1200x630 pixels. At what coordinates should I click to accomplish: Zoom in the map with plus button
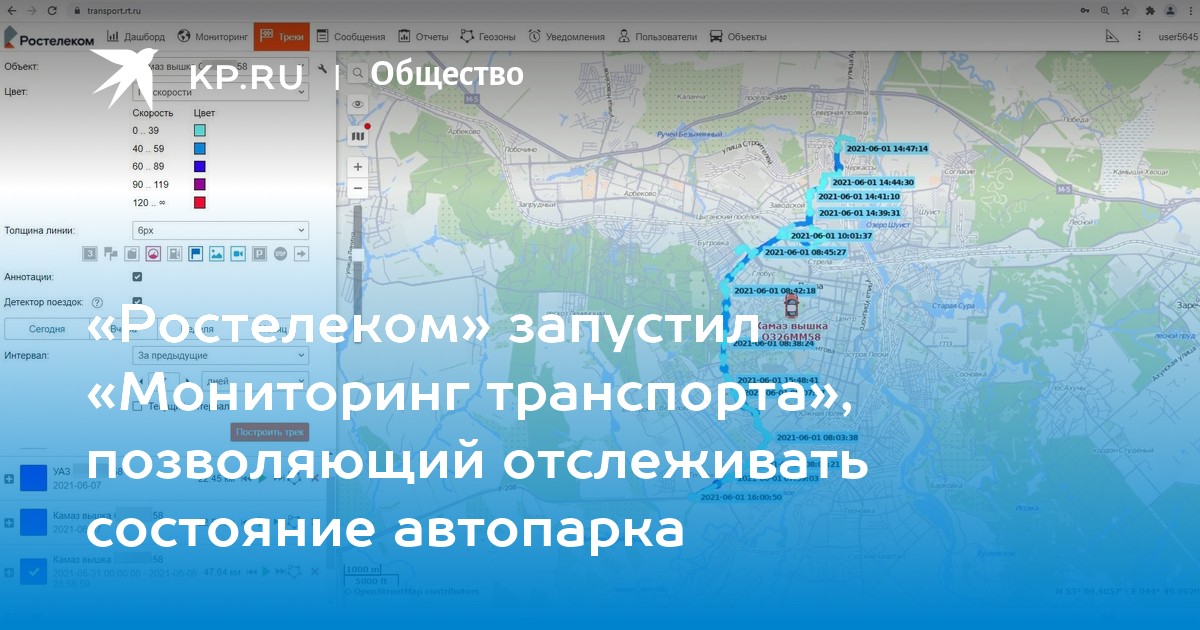tap(358, 166)
